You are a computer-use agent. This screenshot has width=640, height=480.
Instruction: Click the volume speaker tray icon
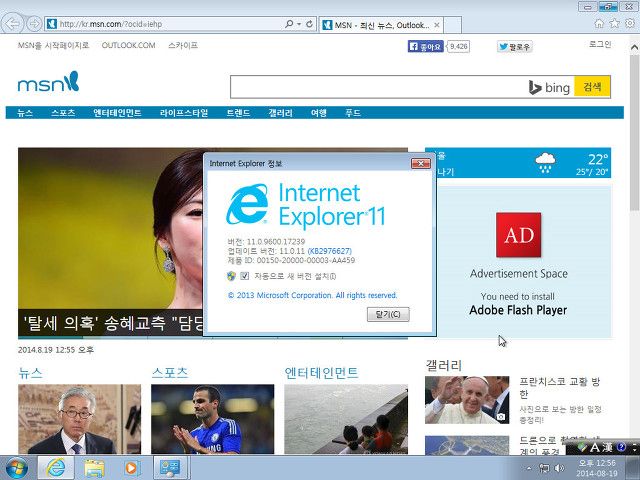pos(559,468)
